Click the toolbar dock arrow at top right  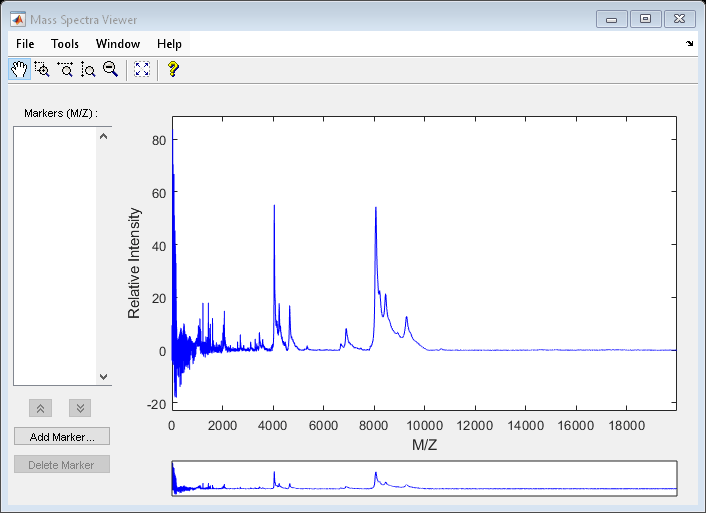click(x=689, y=44)
